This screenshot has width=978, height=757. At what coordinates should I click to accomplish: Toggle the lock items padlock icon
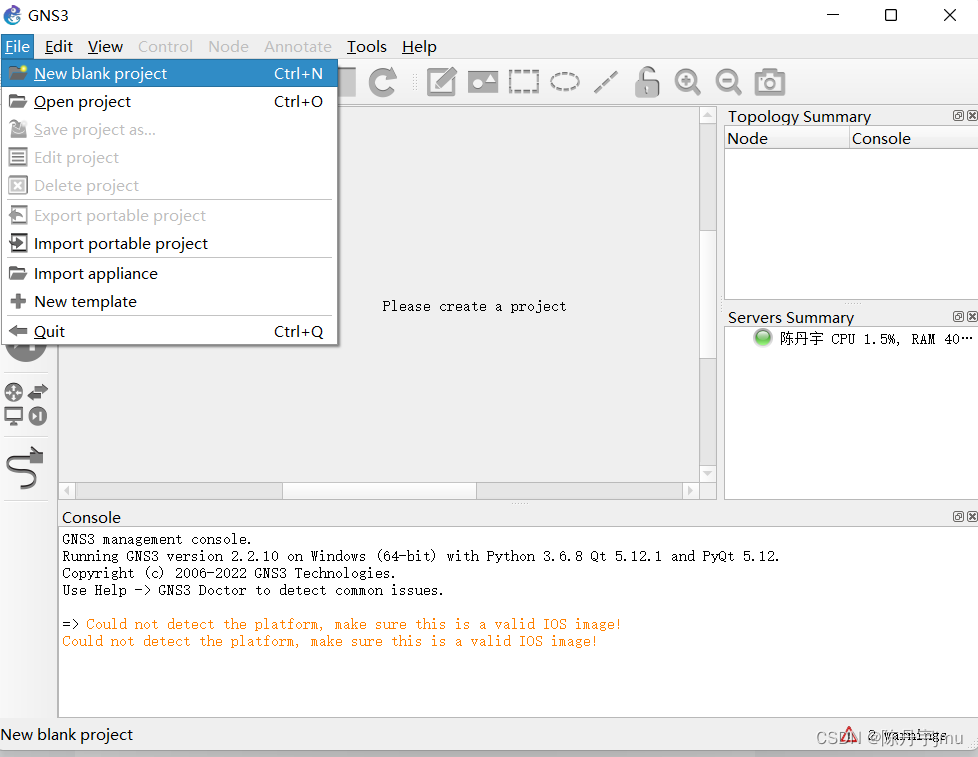coord(647,82)
